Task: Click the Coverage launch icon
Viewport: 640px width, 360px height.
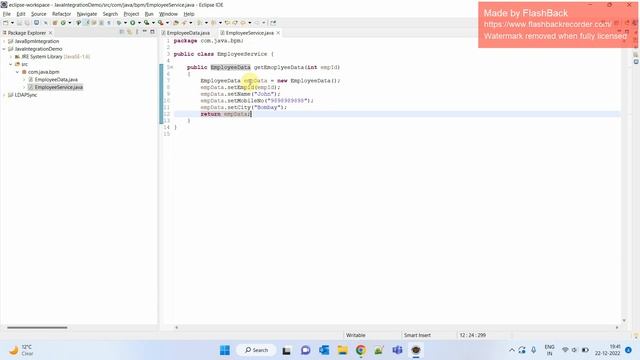Action: coord(146,23)
